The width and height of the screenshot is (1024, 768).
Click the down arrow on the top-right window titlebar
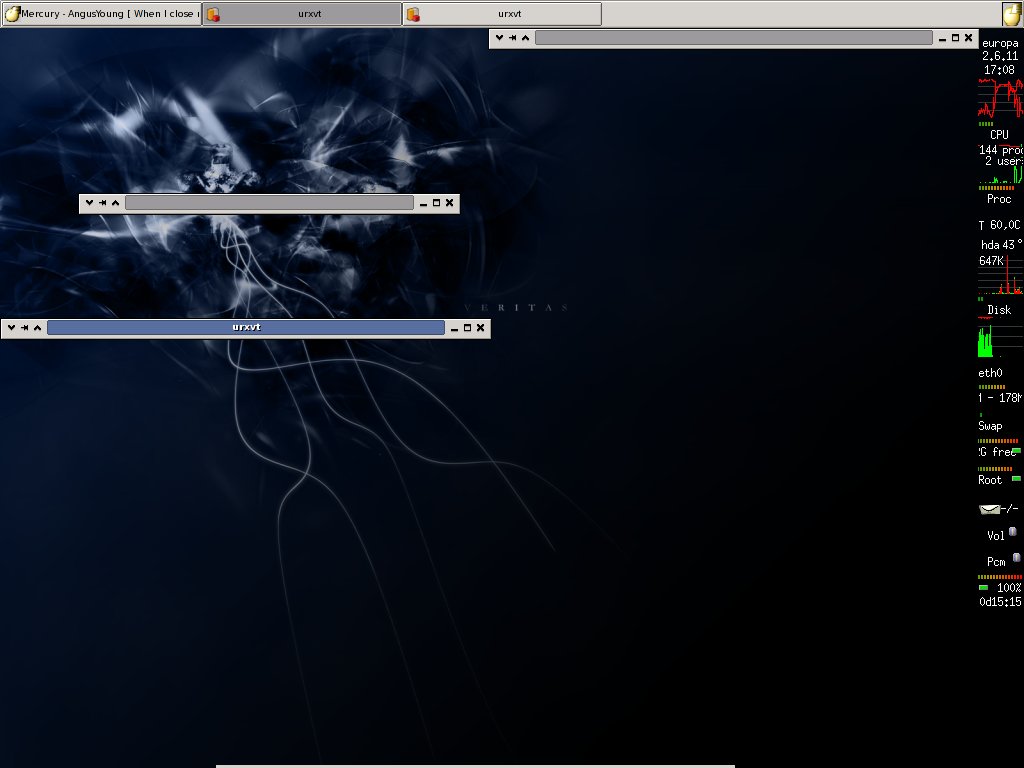(499, 38)
